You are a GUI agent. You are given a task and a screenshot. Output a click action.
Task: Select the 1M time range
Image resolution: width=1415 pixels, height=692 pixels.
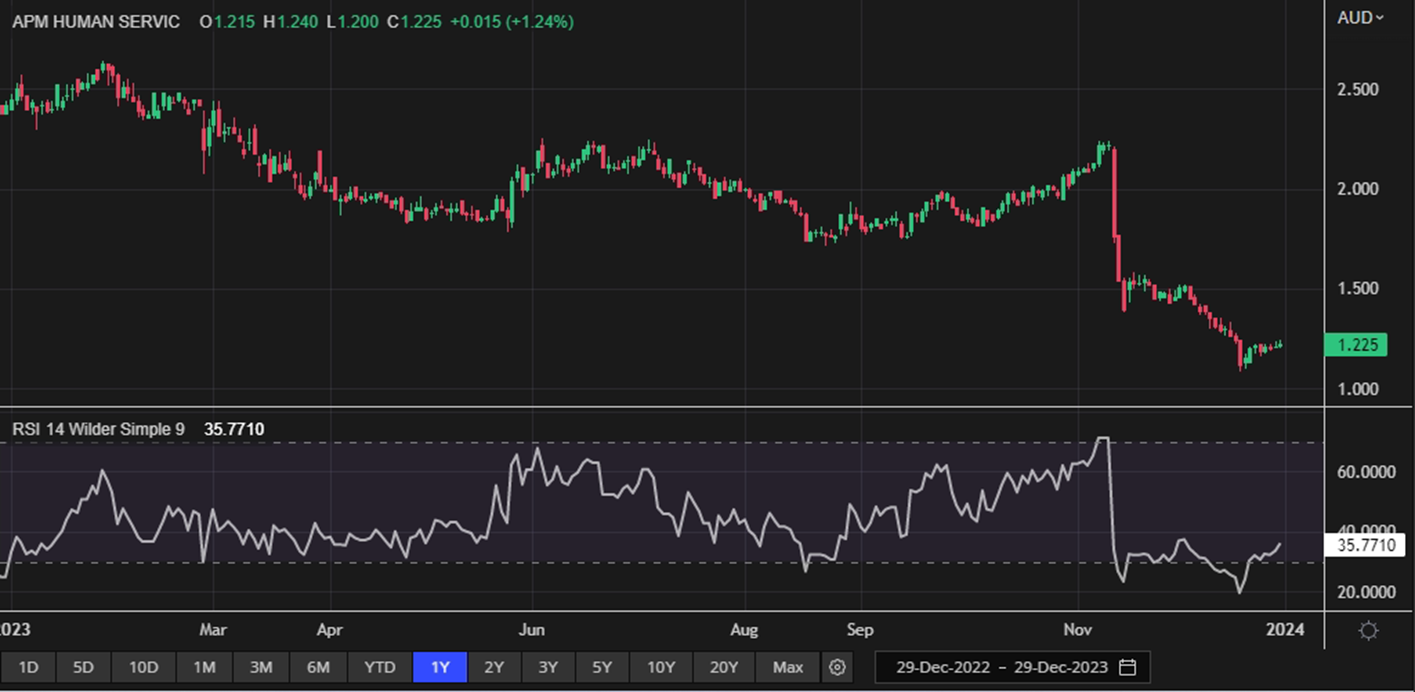[204, 667]
